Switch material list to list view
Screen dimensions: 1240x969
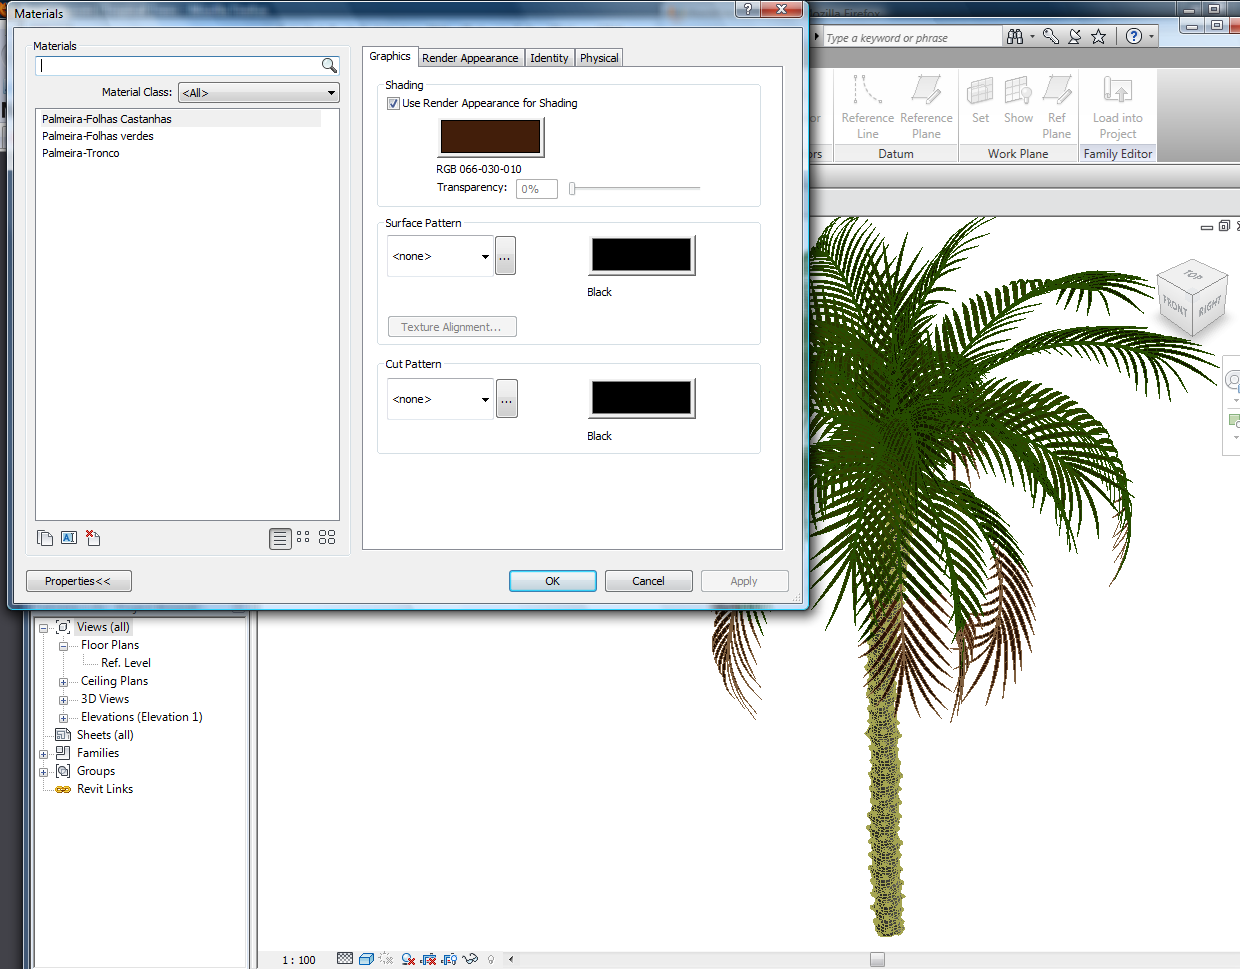coord(280,539)
